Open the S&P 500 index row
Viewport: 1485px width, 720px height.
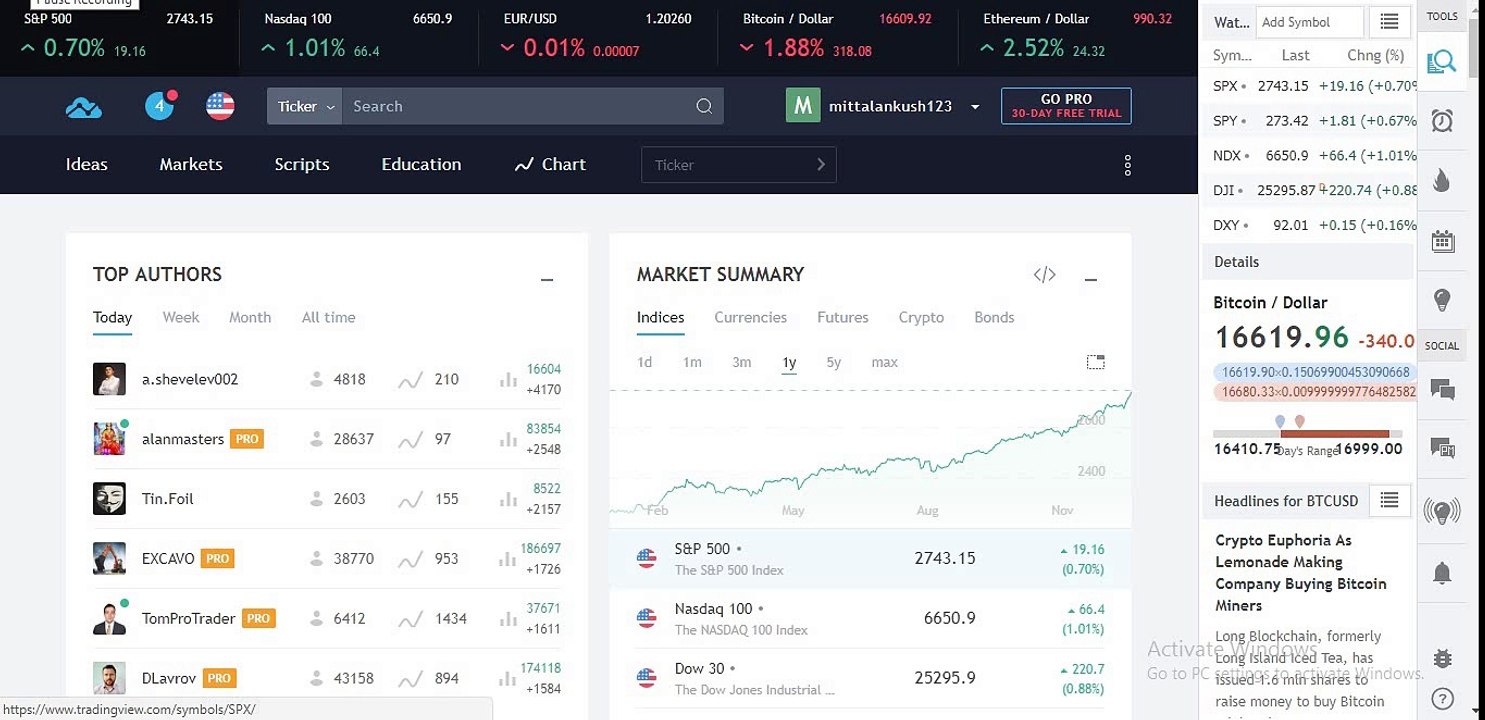[870, 559]
